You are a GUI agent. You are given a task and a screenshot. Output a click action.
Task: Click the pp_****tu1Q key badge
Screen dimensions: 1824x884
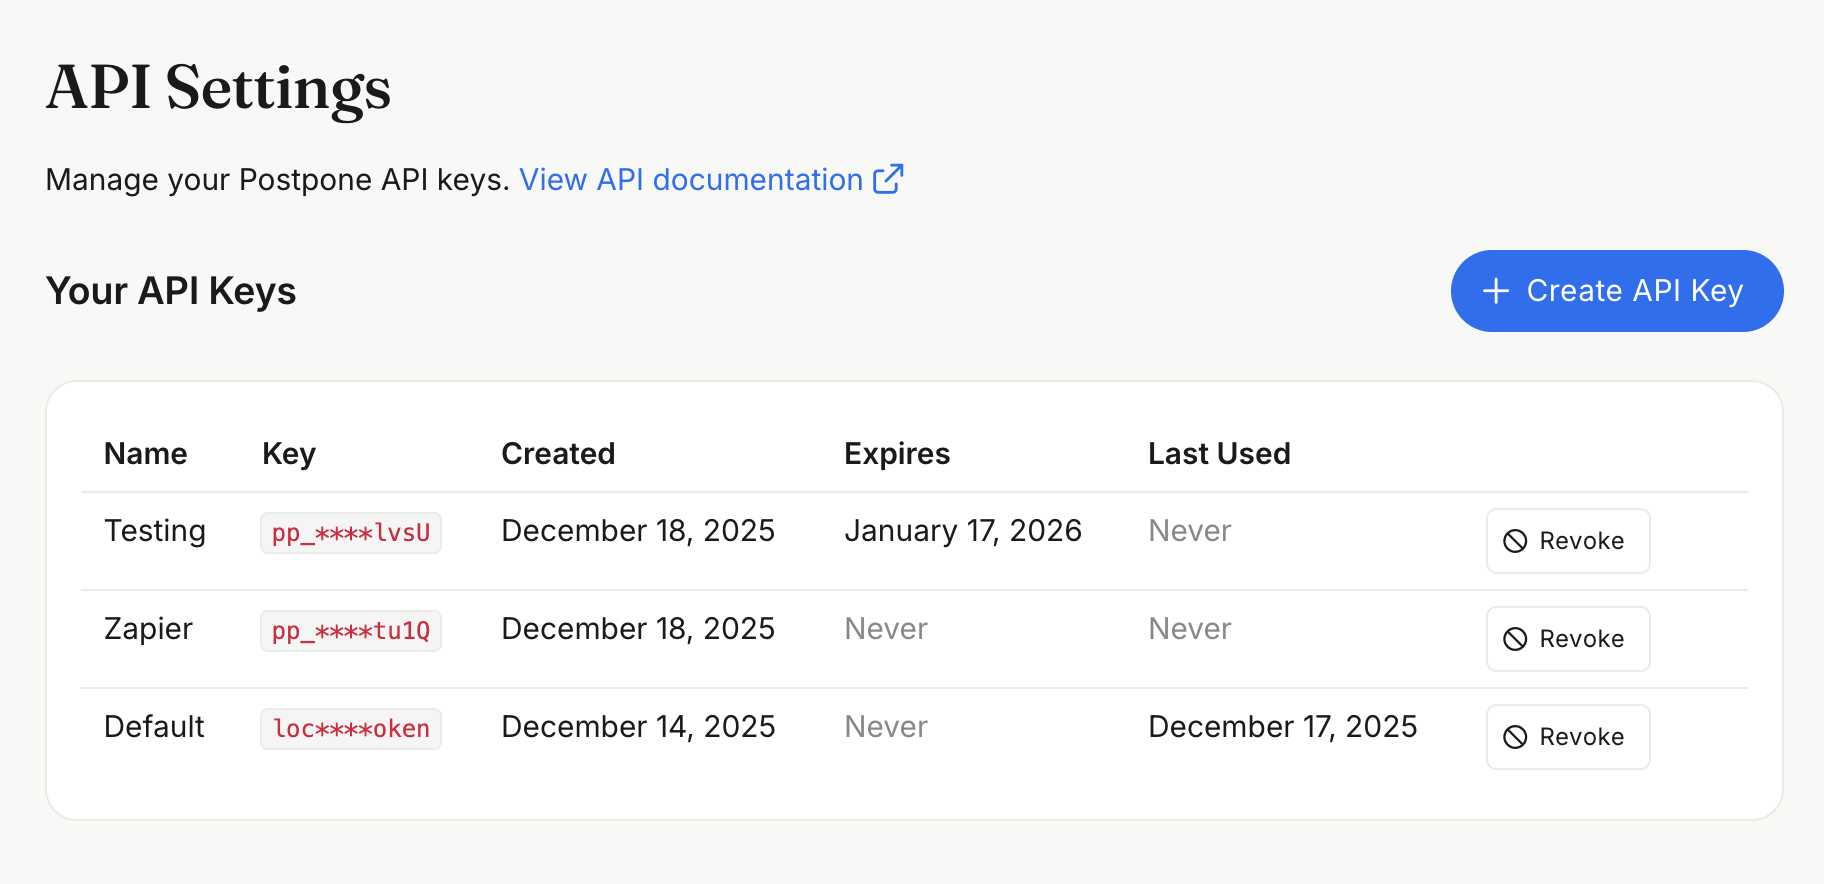click(x=350, y=631)
